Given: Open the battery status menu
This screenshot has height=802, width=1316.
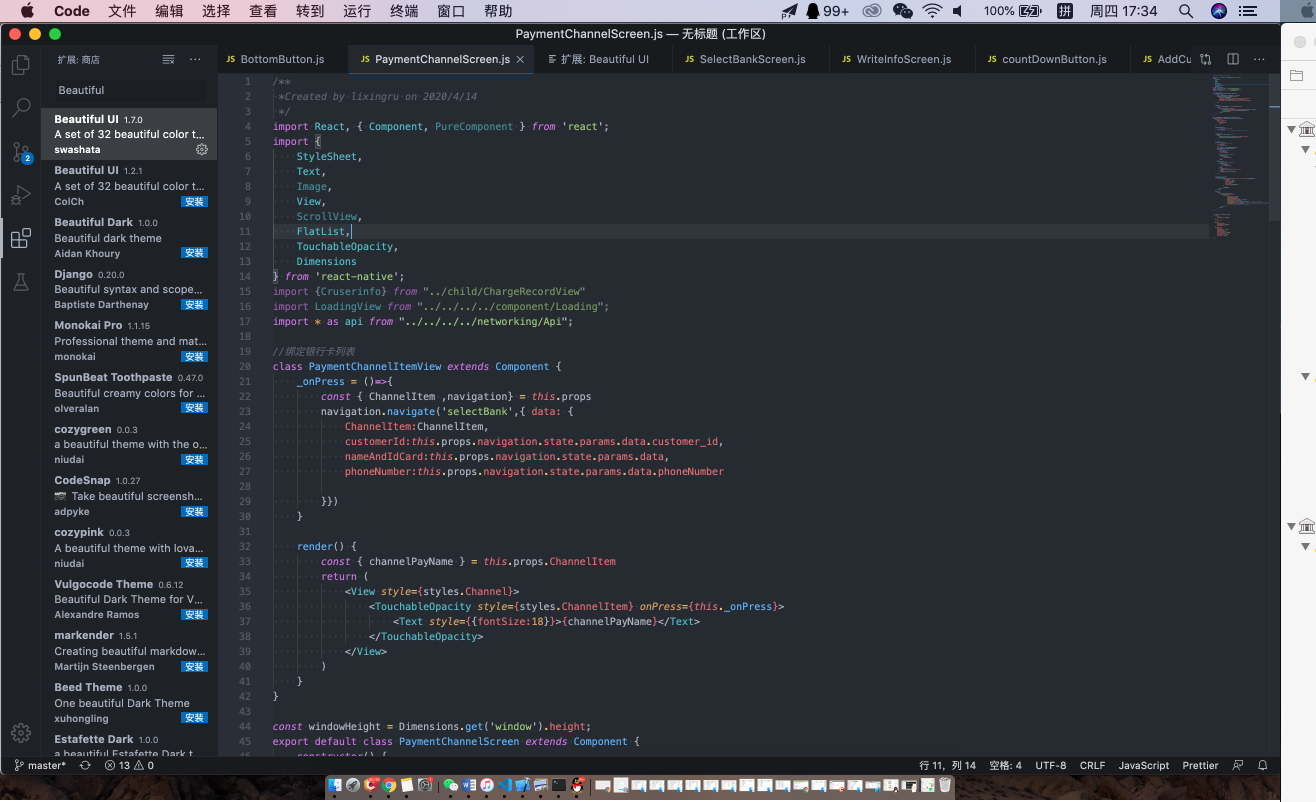Looking at the screenshot, I should click(x=1010, y=11).
